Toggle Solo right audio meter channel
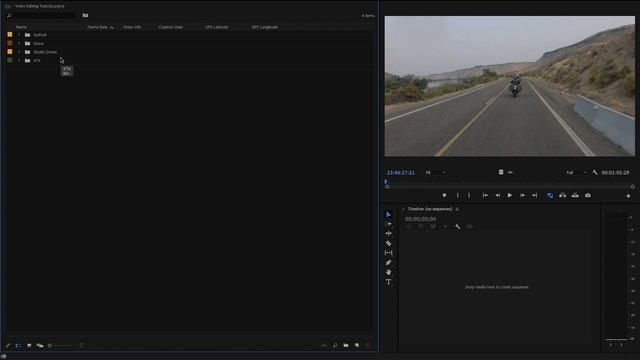The width and height of the screenshot is (640, 360). 621,345
